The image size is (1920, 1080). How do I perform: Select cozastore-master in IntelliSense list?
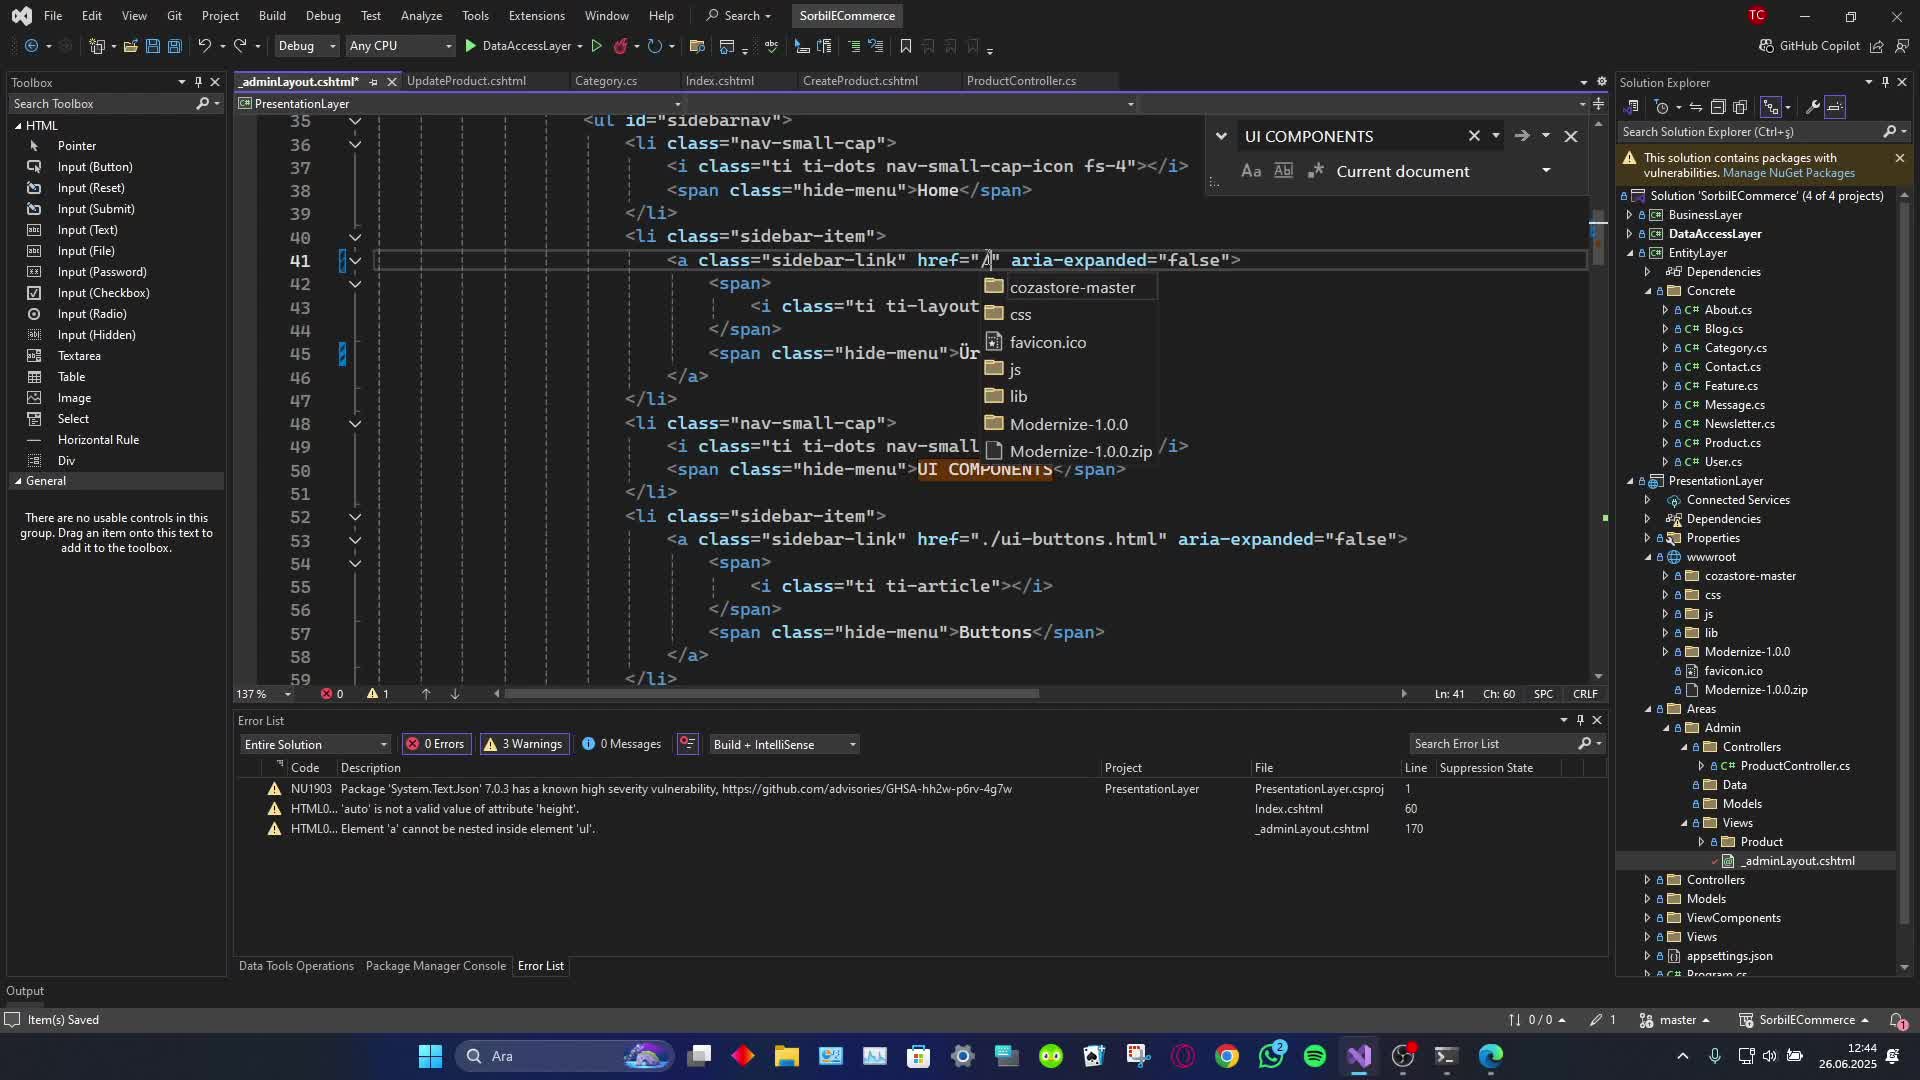[1069, 287]
